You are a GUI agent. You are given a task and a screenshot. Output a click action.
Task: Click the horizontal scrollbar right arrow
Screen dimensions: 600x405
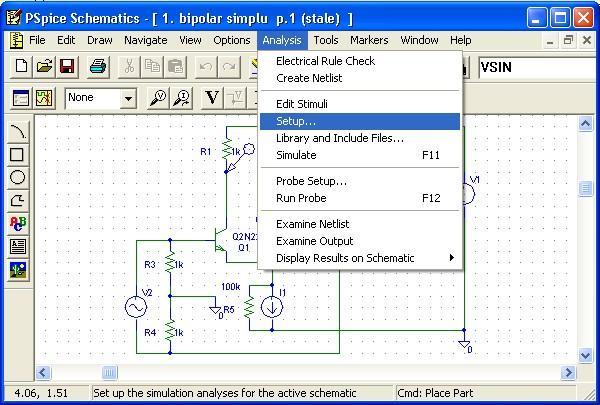tap(568, 372)
